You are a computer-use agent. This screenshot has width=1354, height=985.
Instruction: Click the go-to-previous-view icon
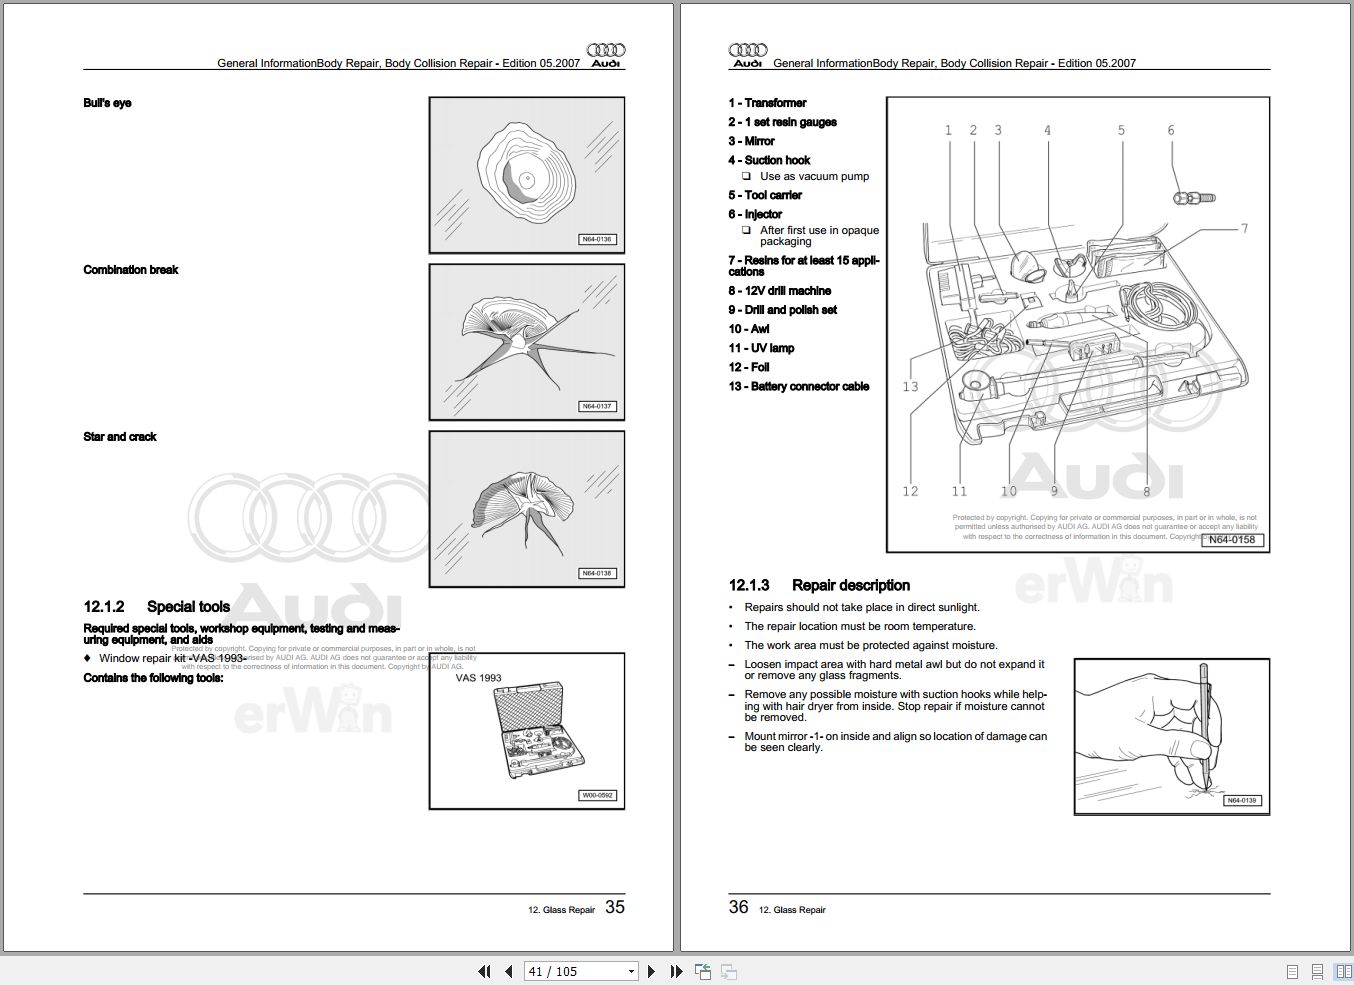pyautogui.click(x=703, y=971)
